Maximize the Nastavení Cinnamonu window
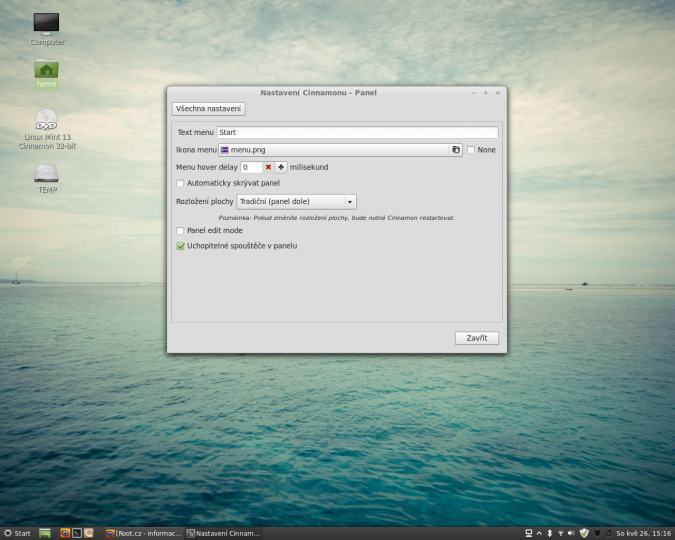Image resolution: width=675 pixels, height=540 pixels. click(x=486, y=93)
